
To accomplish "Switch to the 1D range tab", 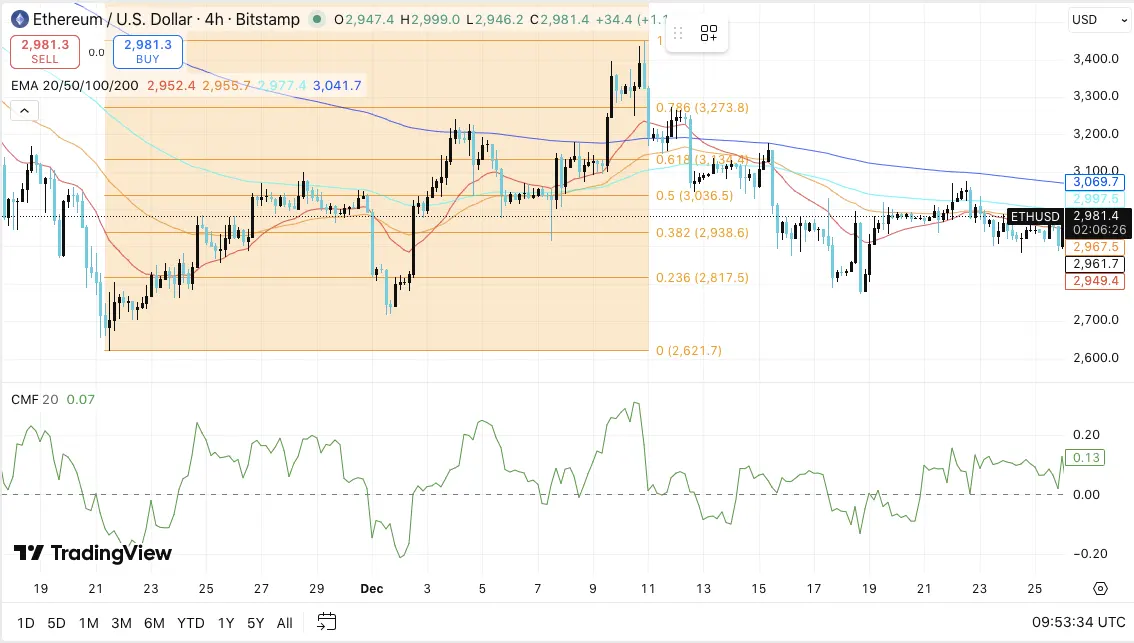I will (25, 622).
